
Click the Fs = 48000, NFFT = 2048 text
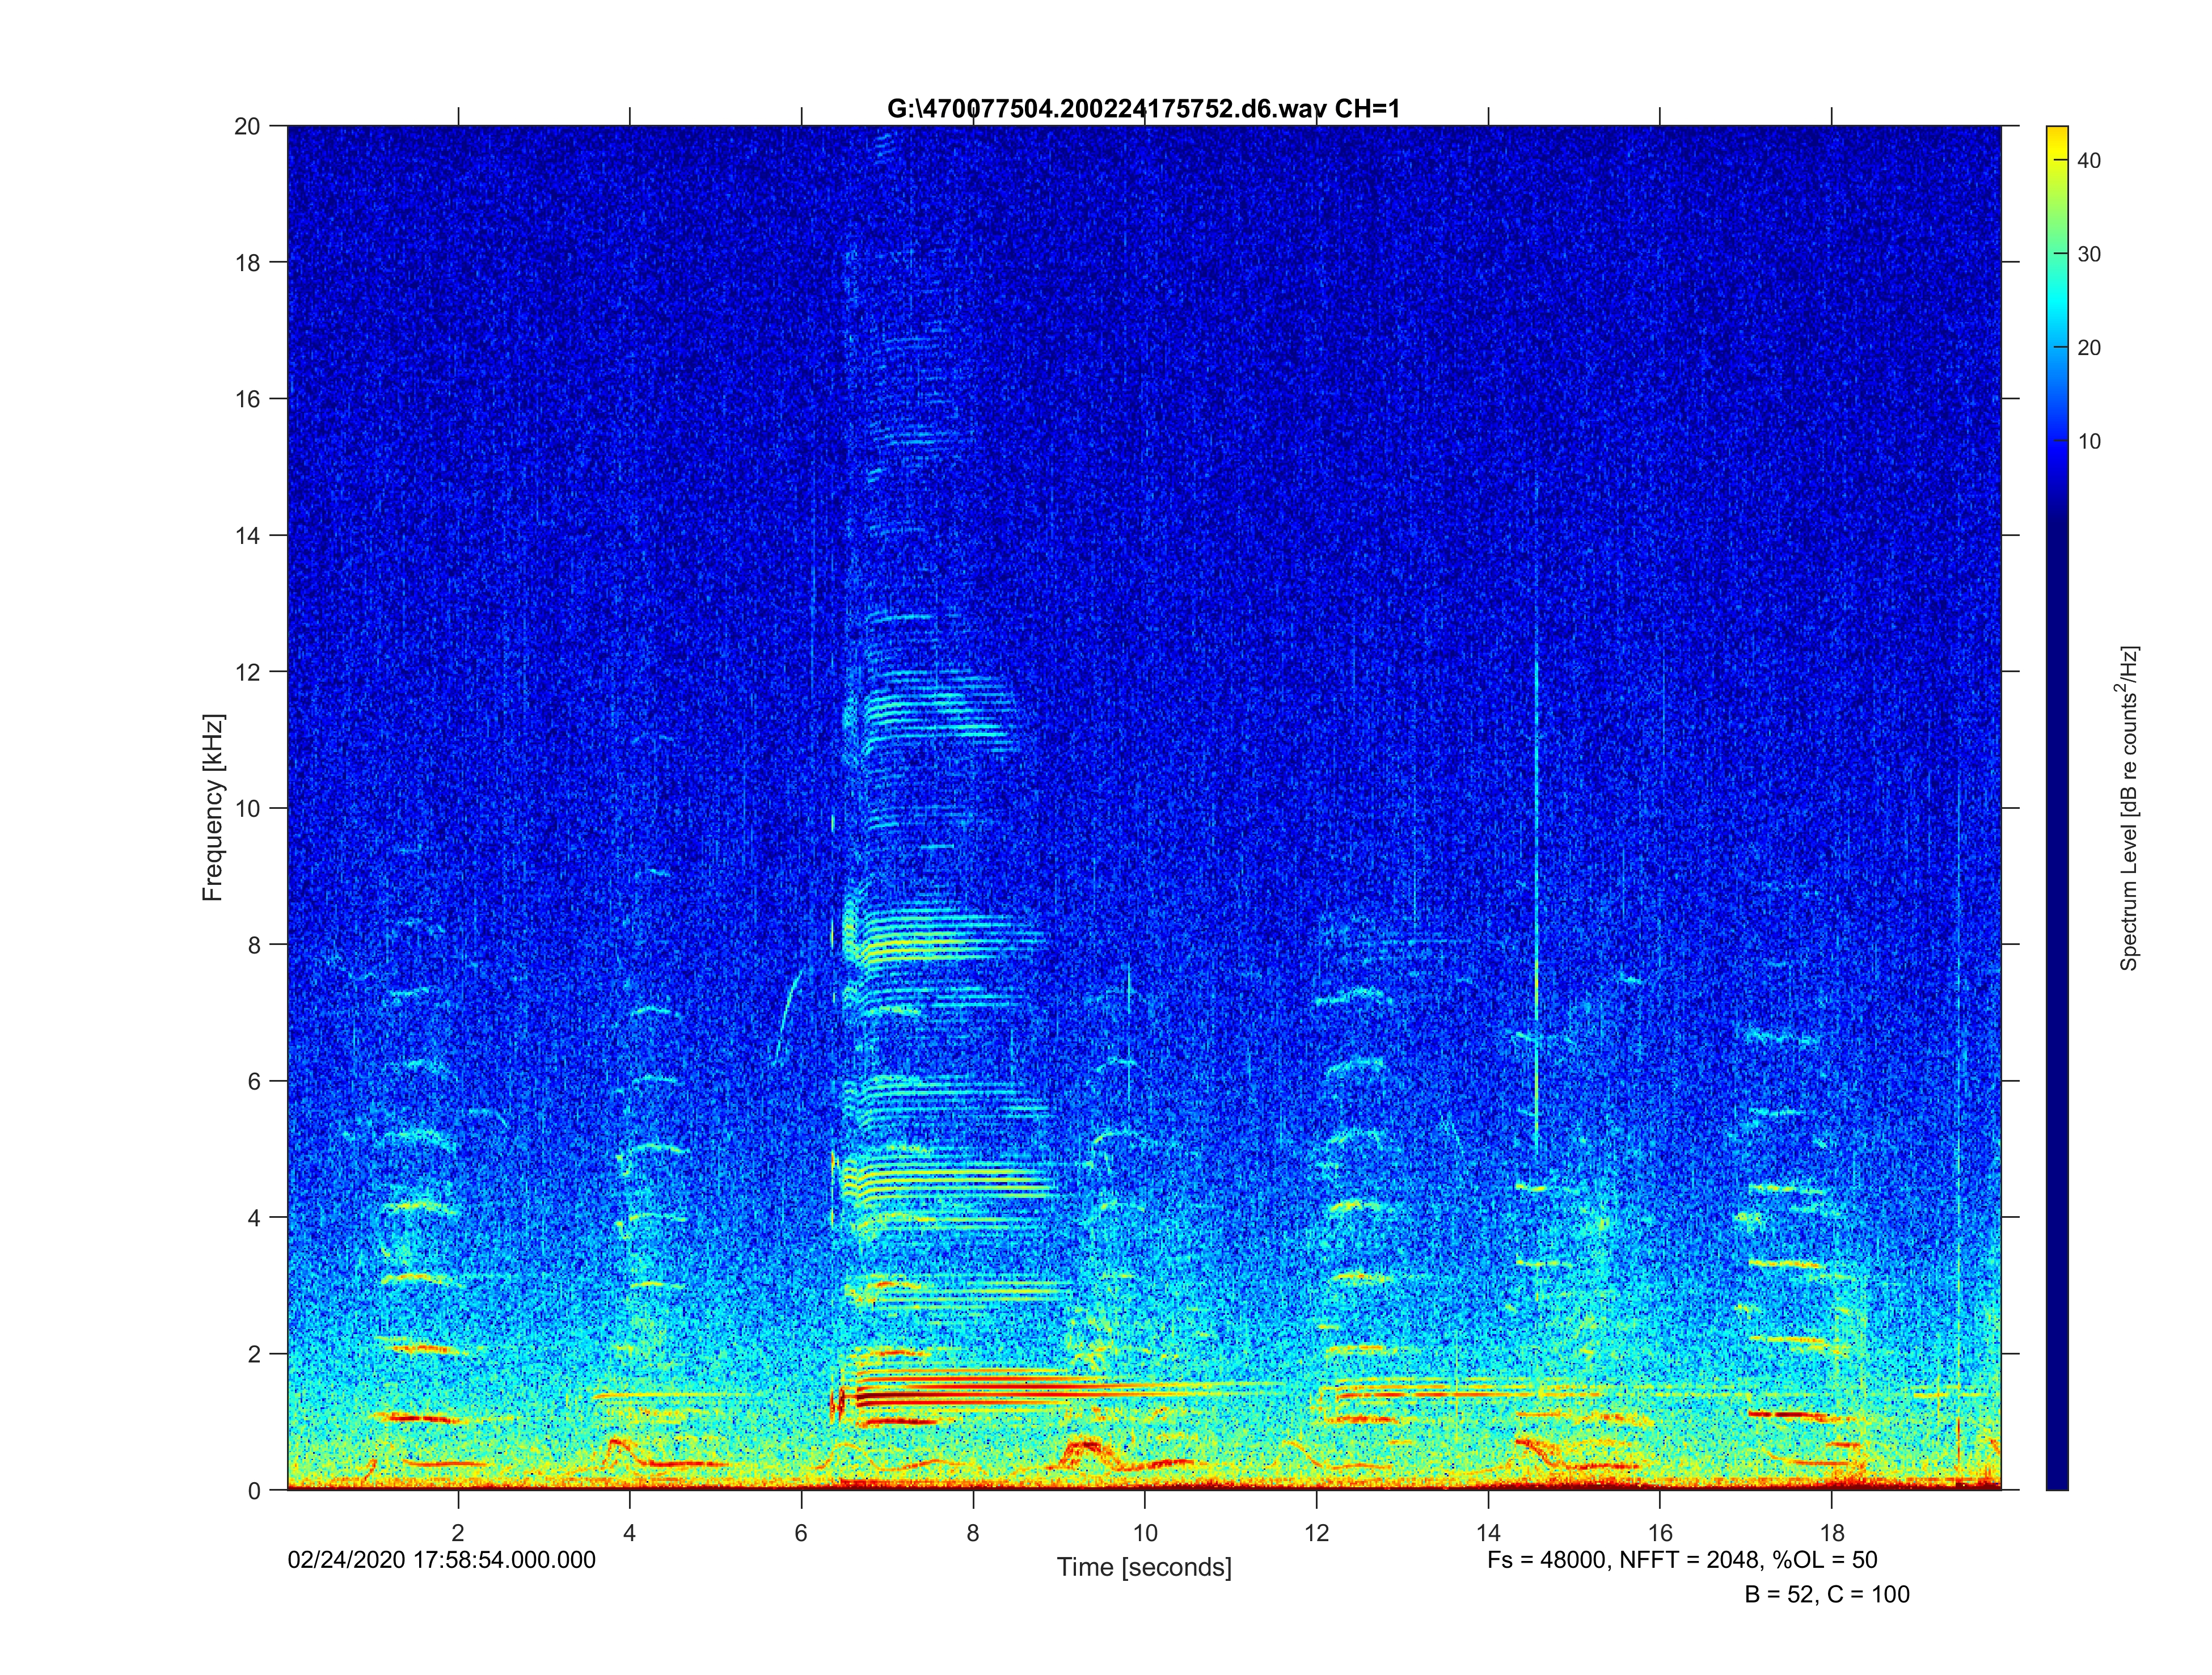(1682, 1560)
